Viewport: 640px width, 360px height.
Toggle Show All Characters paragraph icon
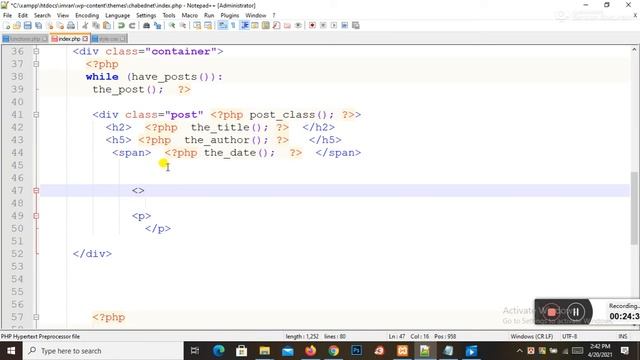[x=233, y=25]
